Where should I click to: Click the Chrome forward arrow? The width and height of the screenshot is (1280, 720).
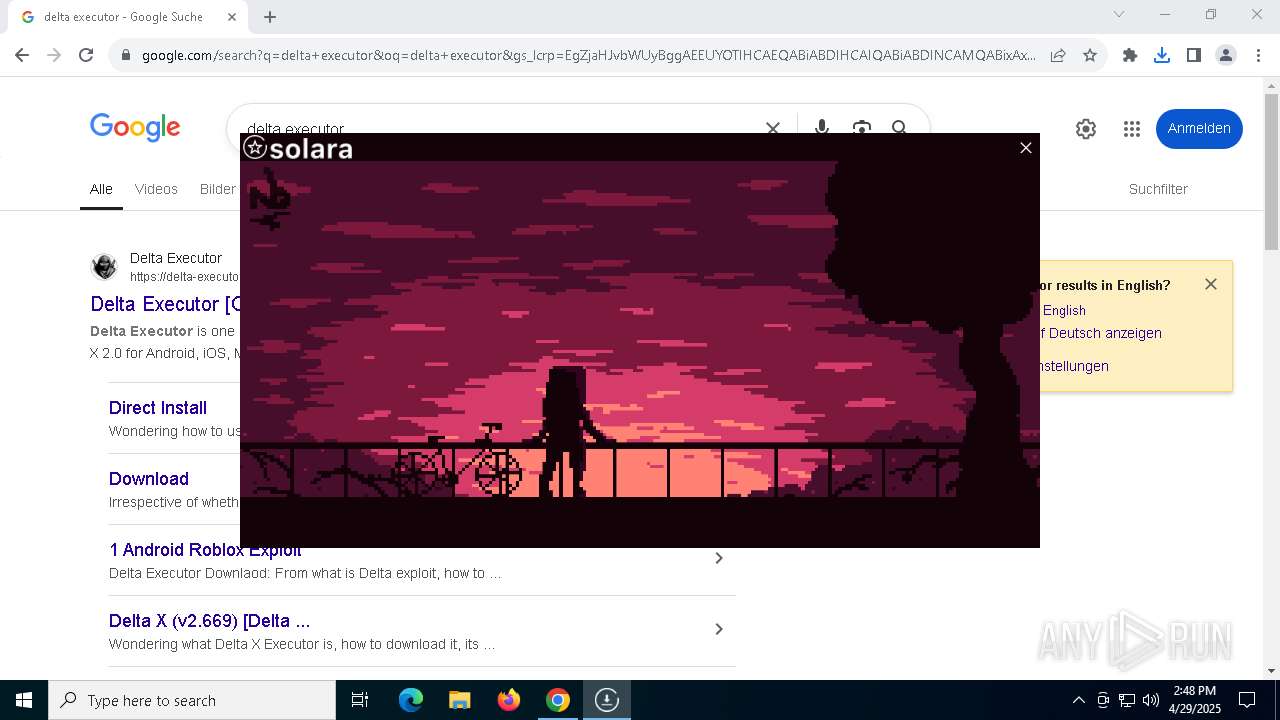pyautogui.click(x=54, y=55)
